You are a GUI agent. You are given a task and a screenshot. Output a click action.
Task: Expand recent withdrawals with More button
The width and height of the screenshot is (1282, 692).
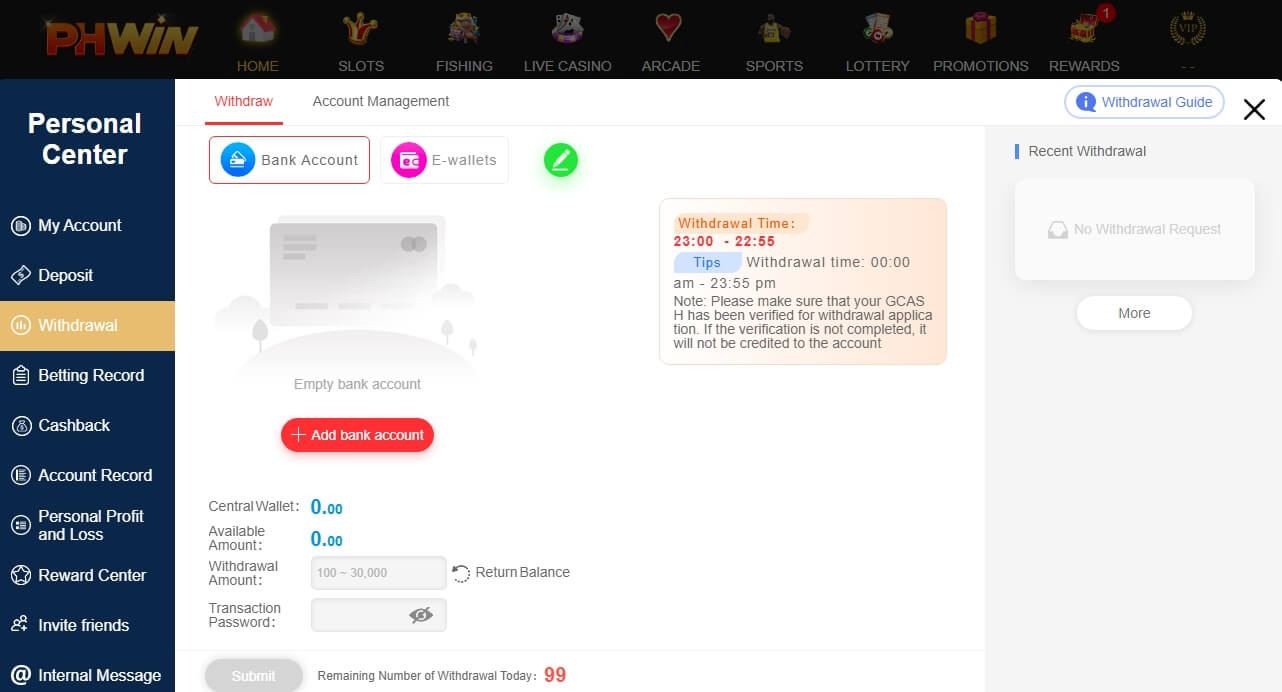pyautogui.click(x=1134, y=313)
